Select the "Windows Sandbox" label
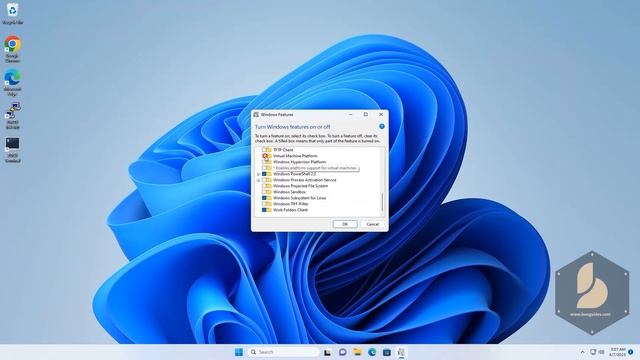 tap(289, 192)
